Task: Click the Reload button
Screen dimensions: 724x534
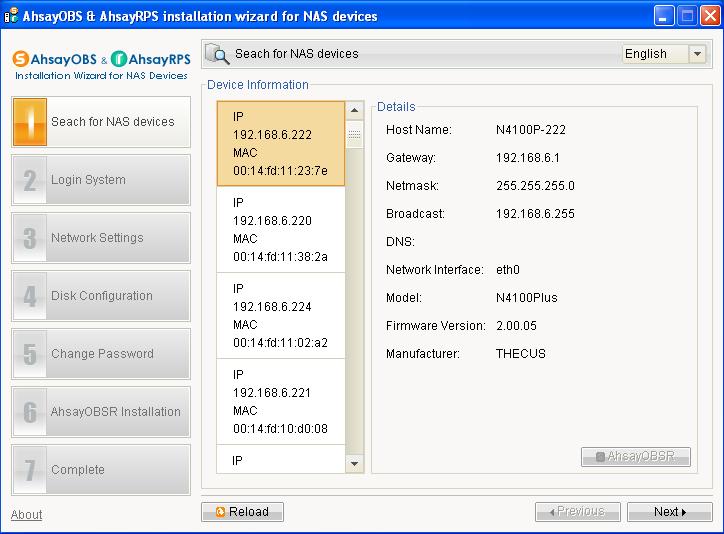Action: coord(242,512)
